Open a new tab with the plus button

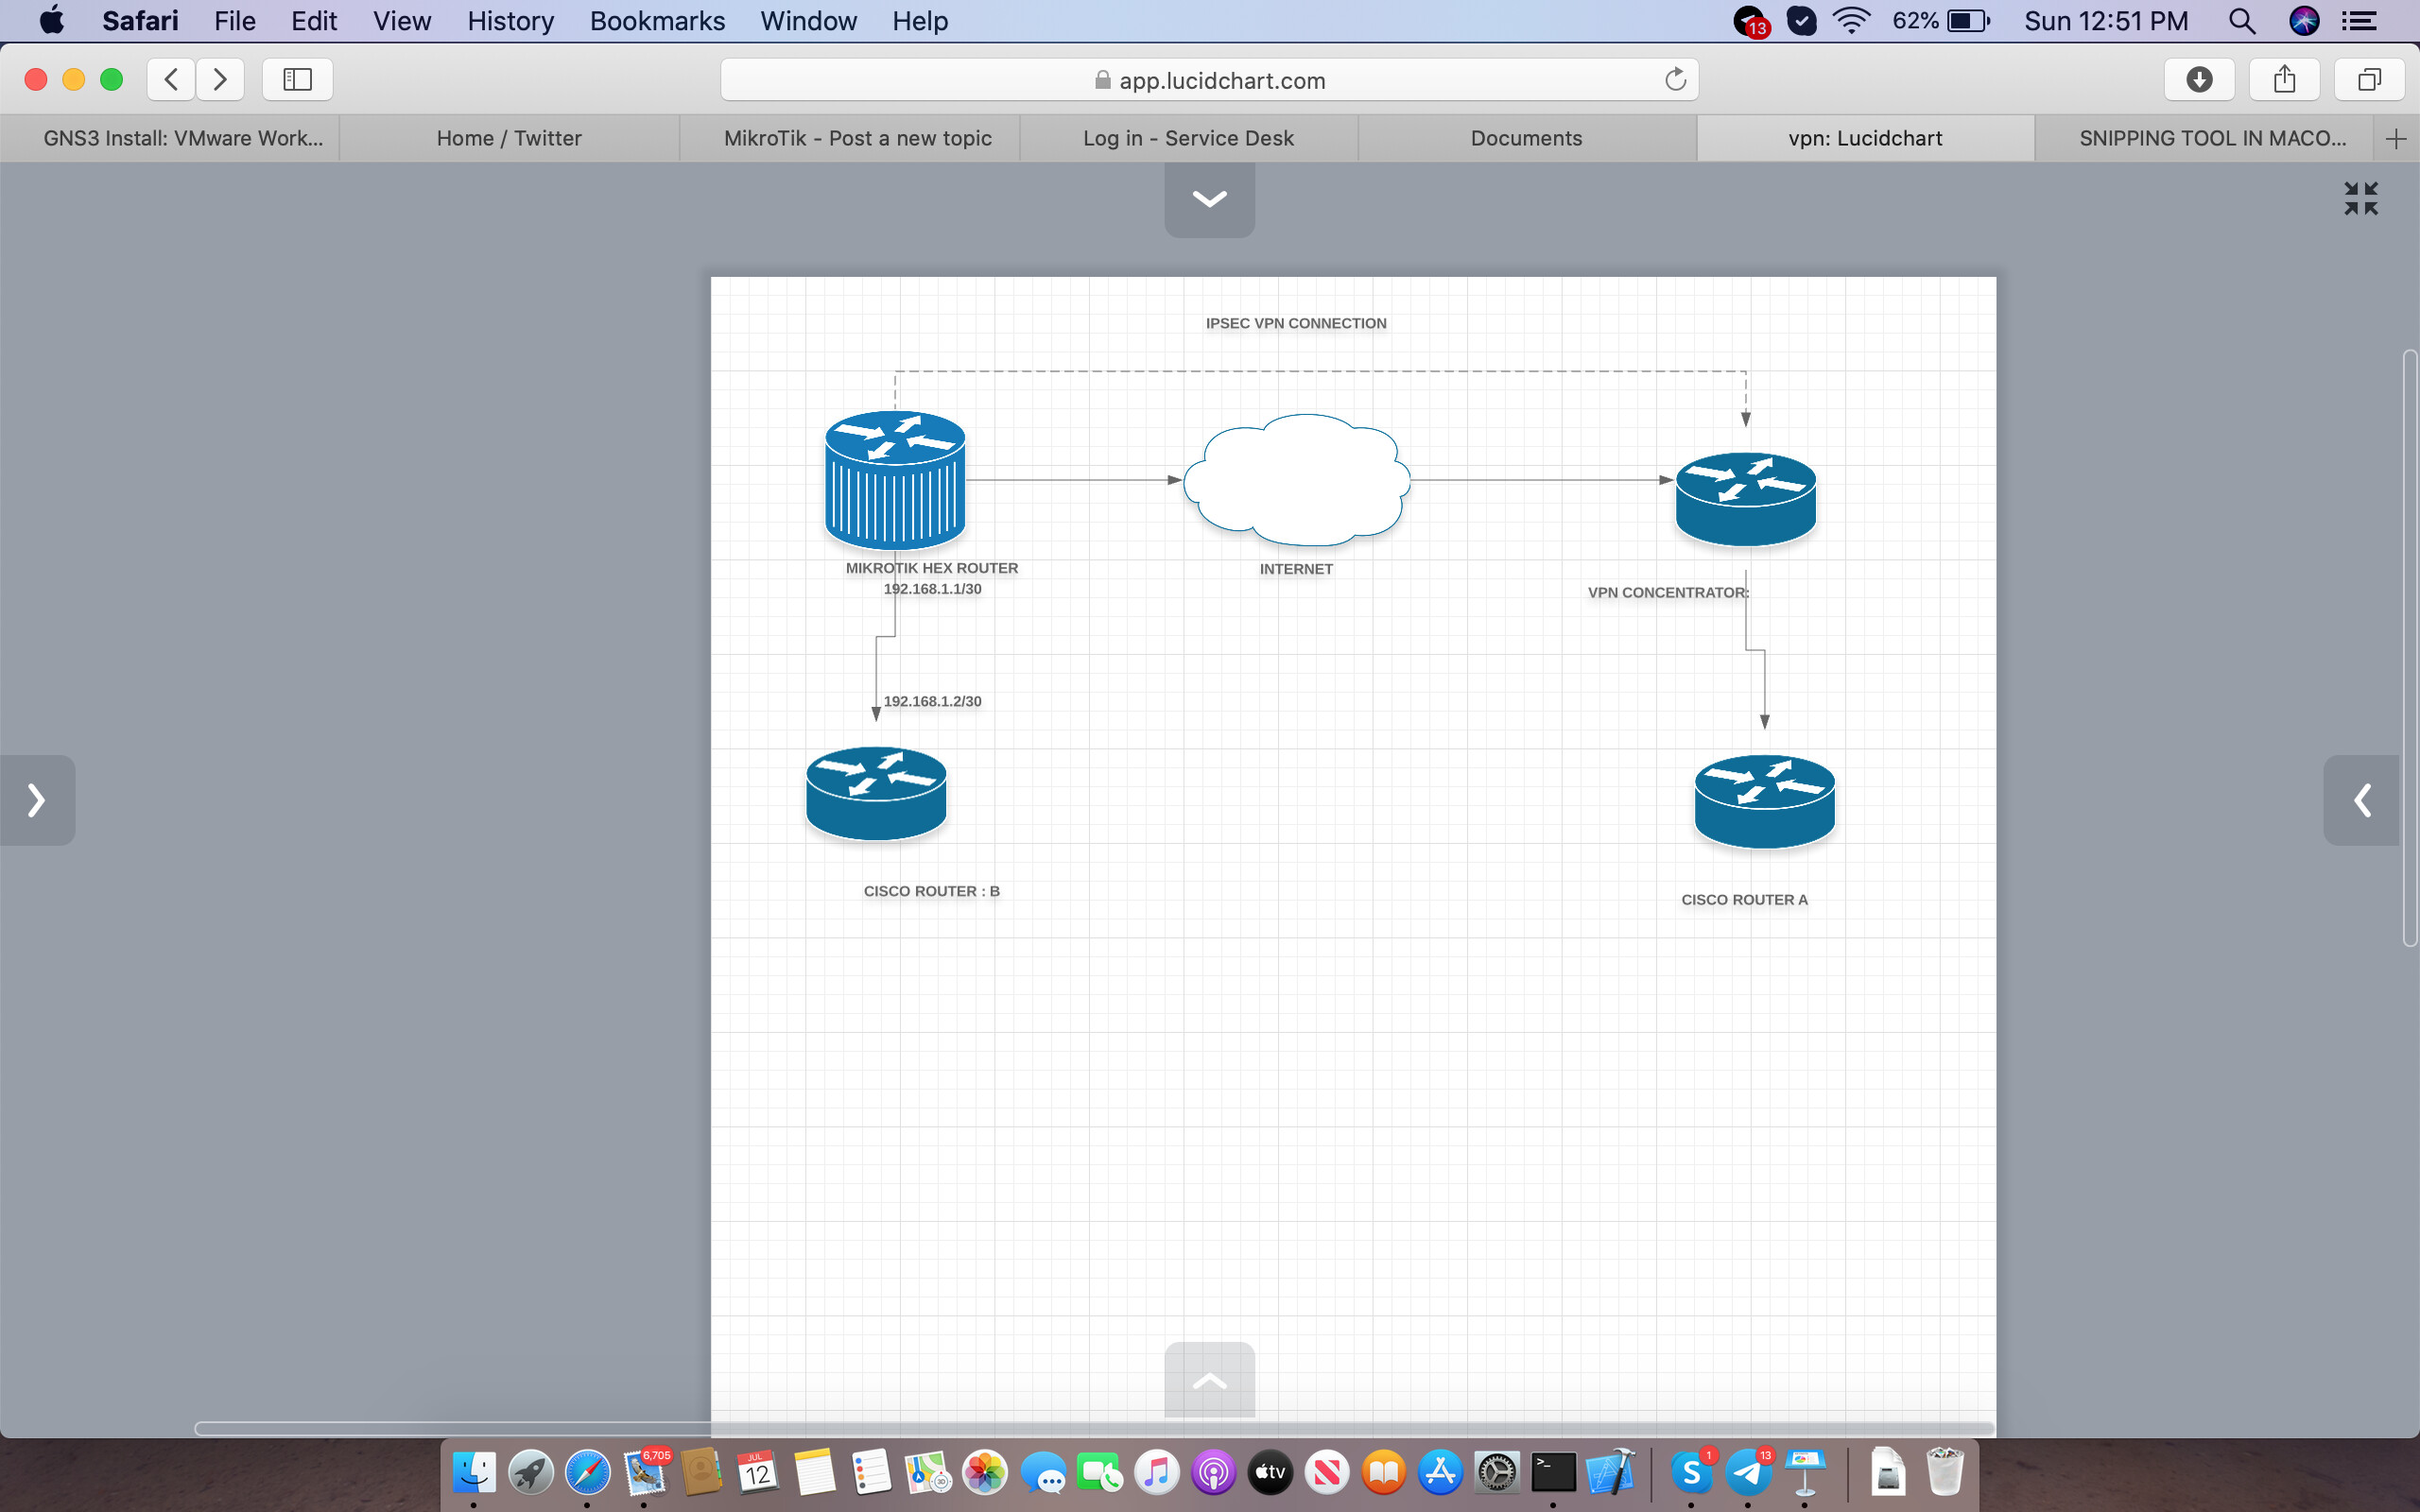tap(2396, 138)
